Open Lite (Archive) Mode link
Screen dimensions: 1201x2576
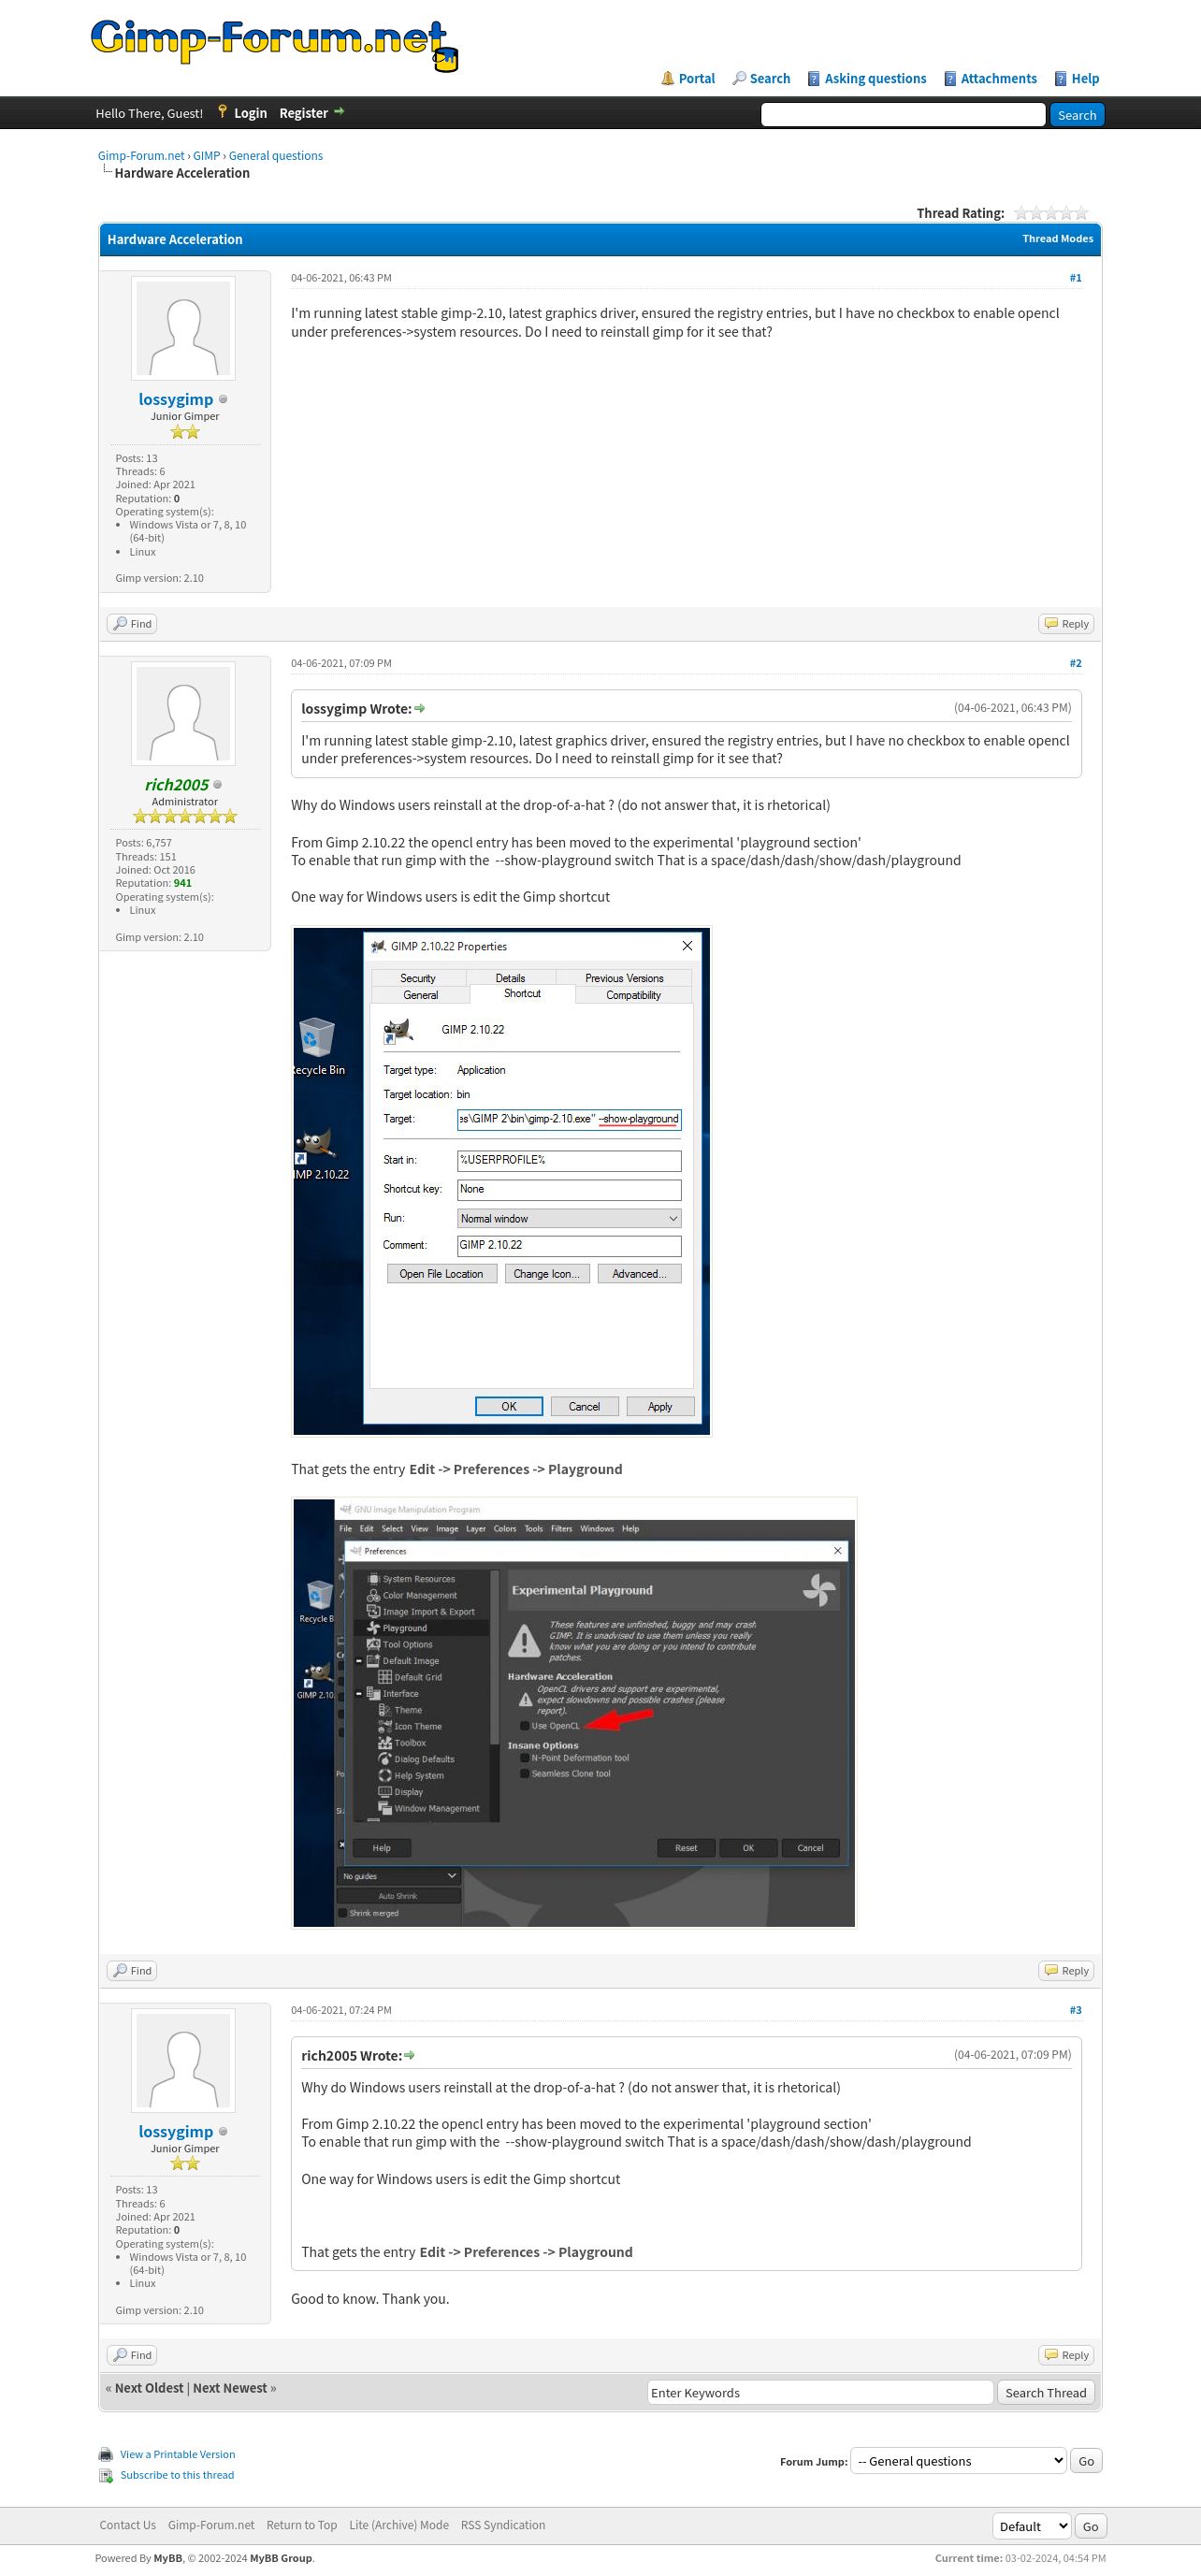tap(399, 2525)
